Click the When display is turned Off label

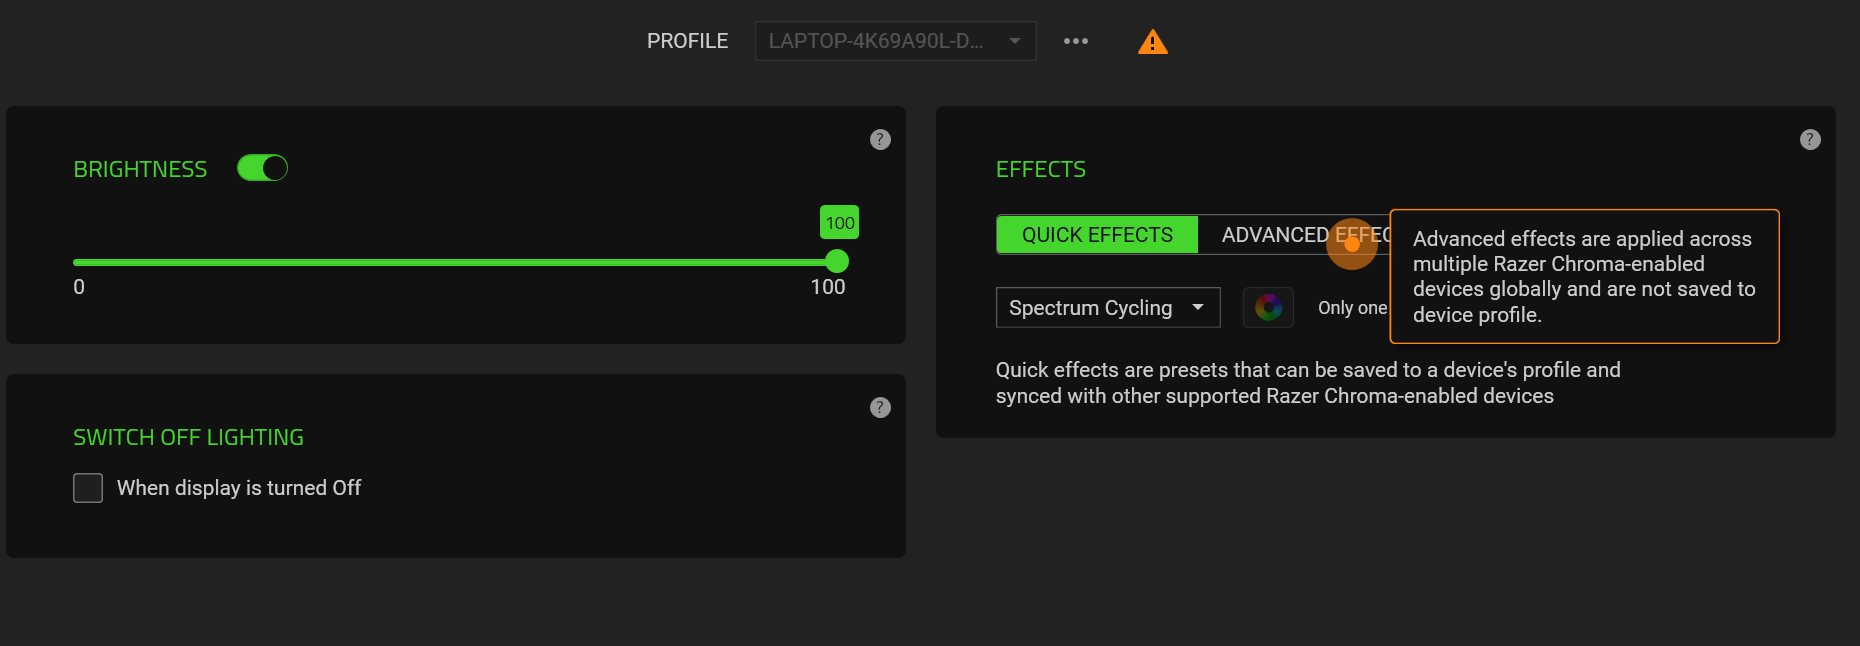point(239,488)
